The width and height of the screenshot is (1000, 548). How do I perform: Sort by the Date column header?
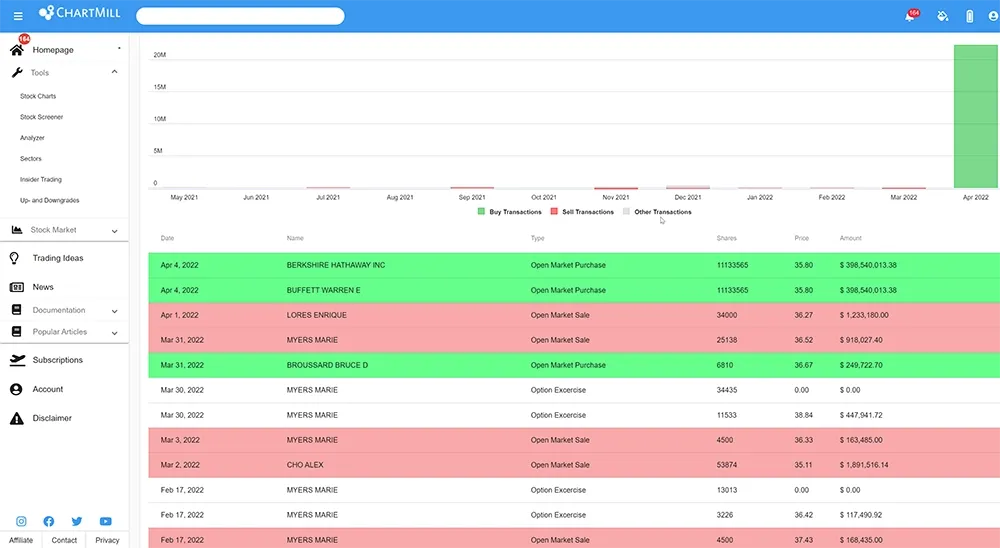pos(167,238)
